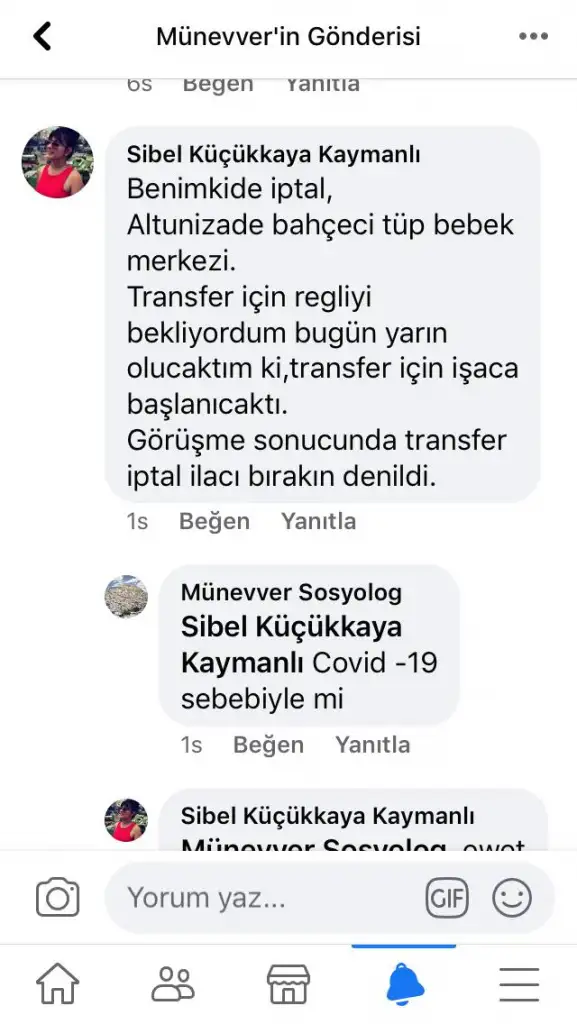Viewport: 577px width, 1024px height.
Task: Switch to the Friends tab
Action: click(173, 984)
